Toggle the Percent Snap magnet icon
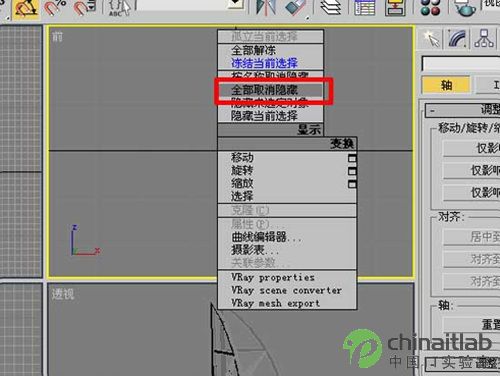The width and height of the screenshot is (500, 376). [55, 7]
